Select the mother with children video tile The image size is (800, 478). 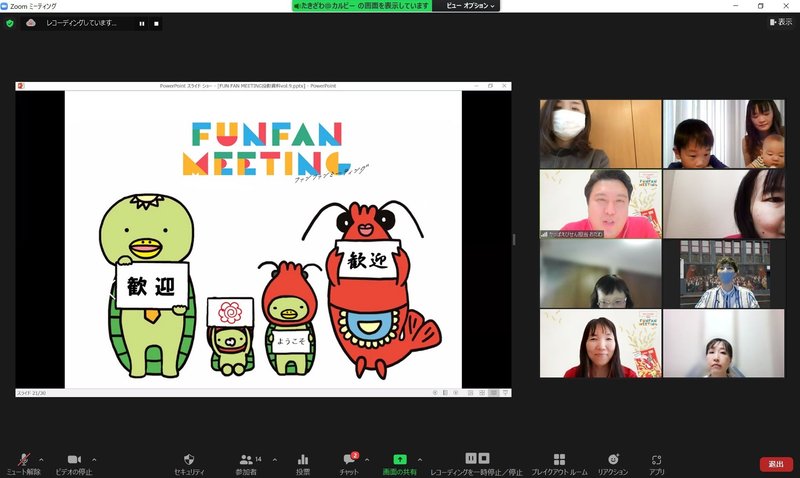(723, 134)
